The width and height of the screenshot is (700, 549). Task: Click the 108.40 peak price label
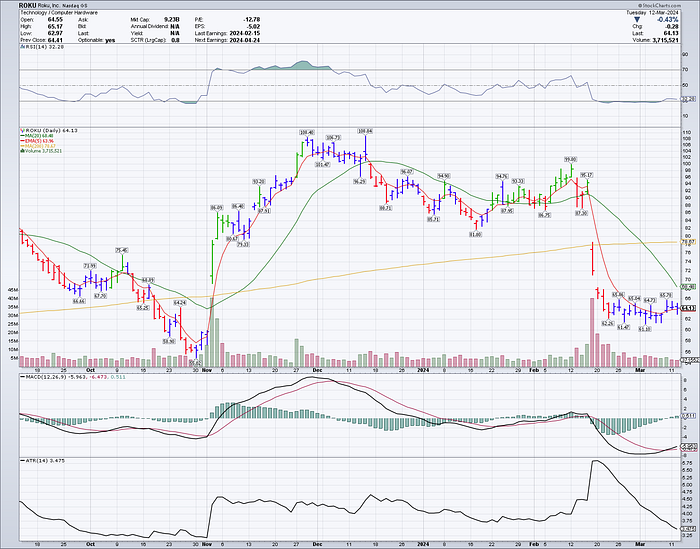pyautogui.click(x=307, y=133)
